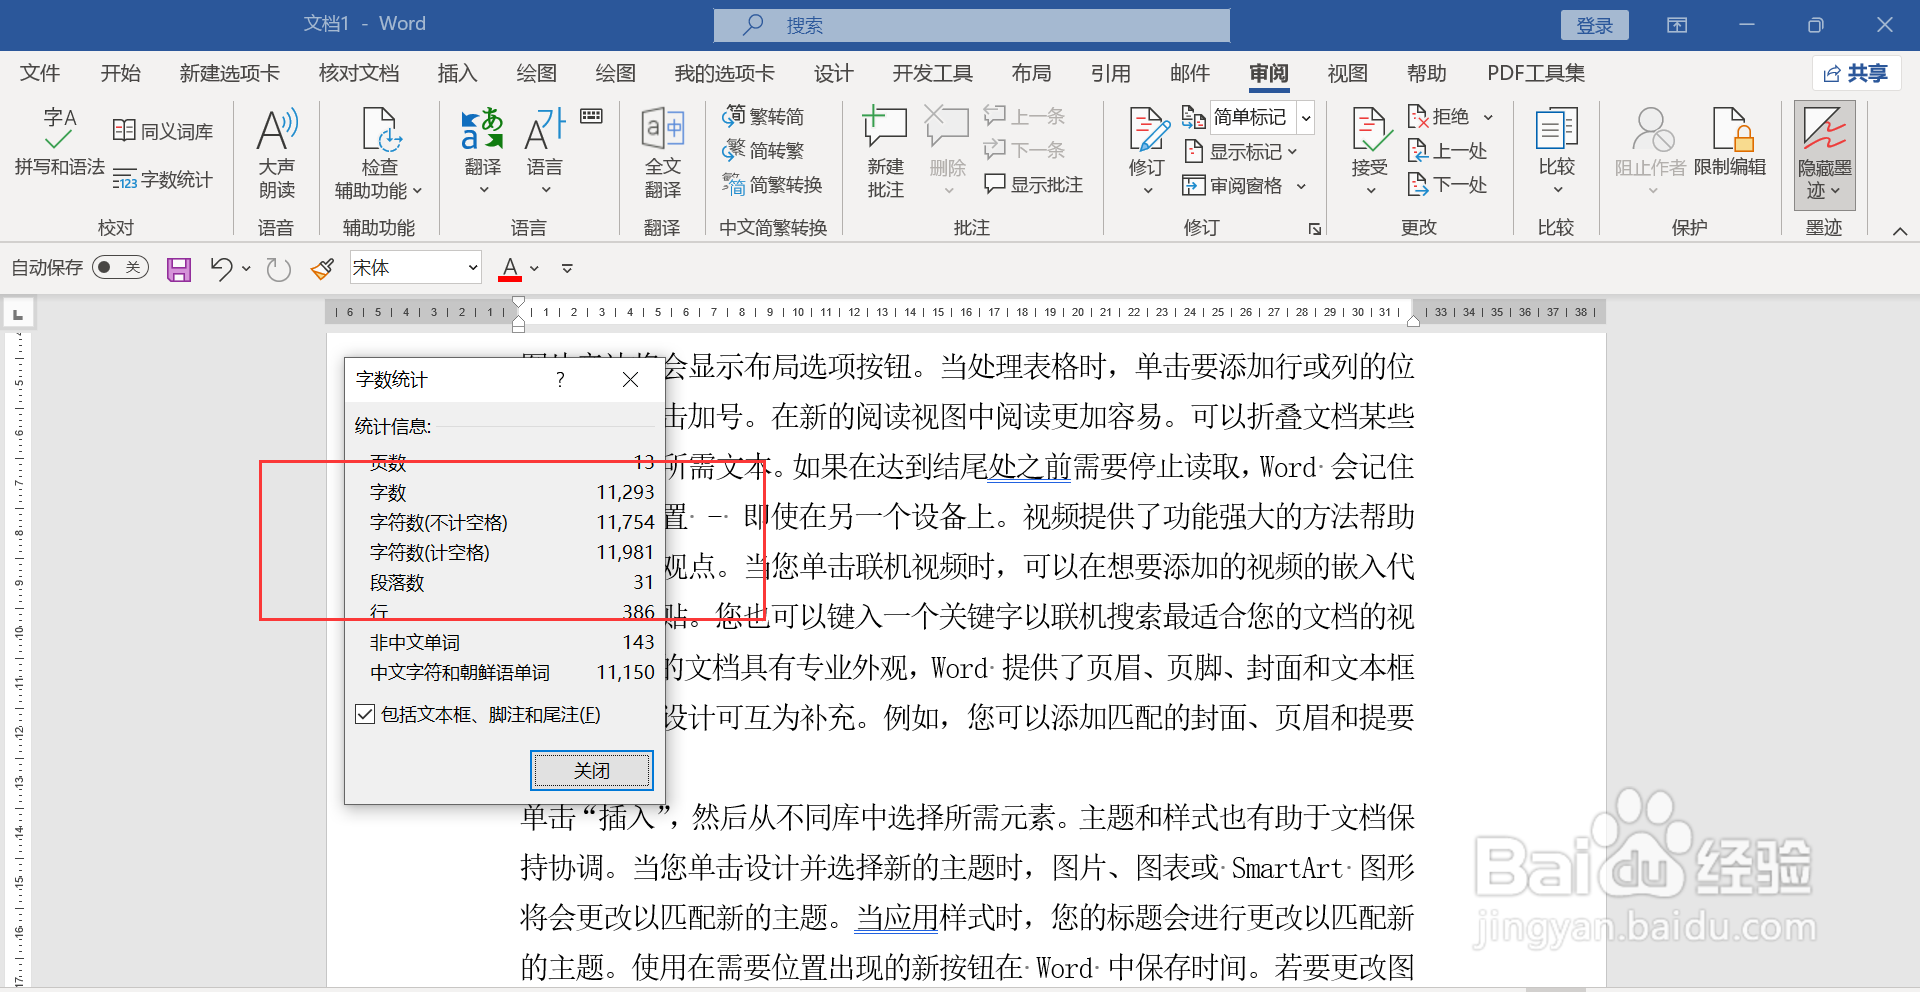1920x992 pixels.
Task: Go to previous change (上一处)
Action: [1447, 151]
